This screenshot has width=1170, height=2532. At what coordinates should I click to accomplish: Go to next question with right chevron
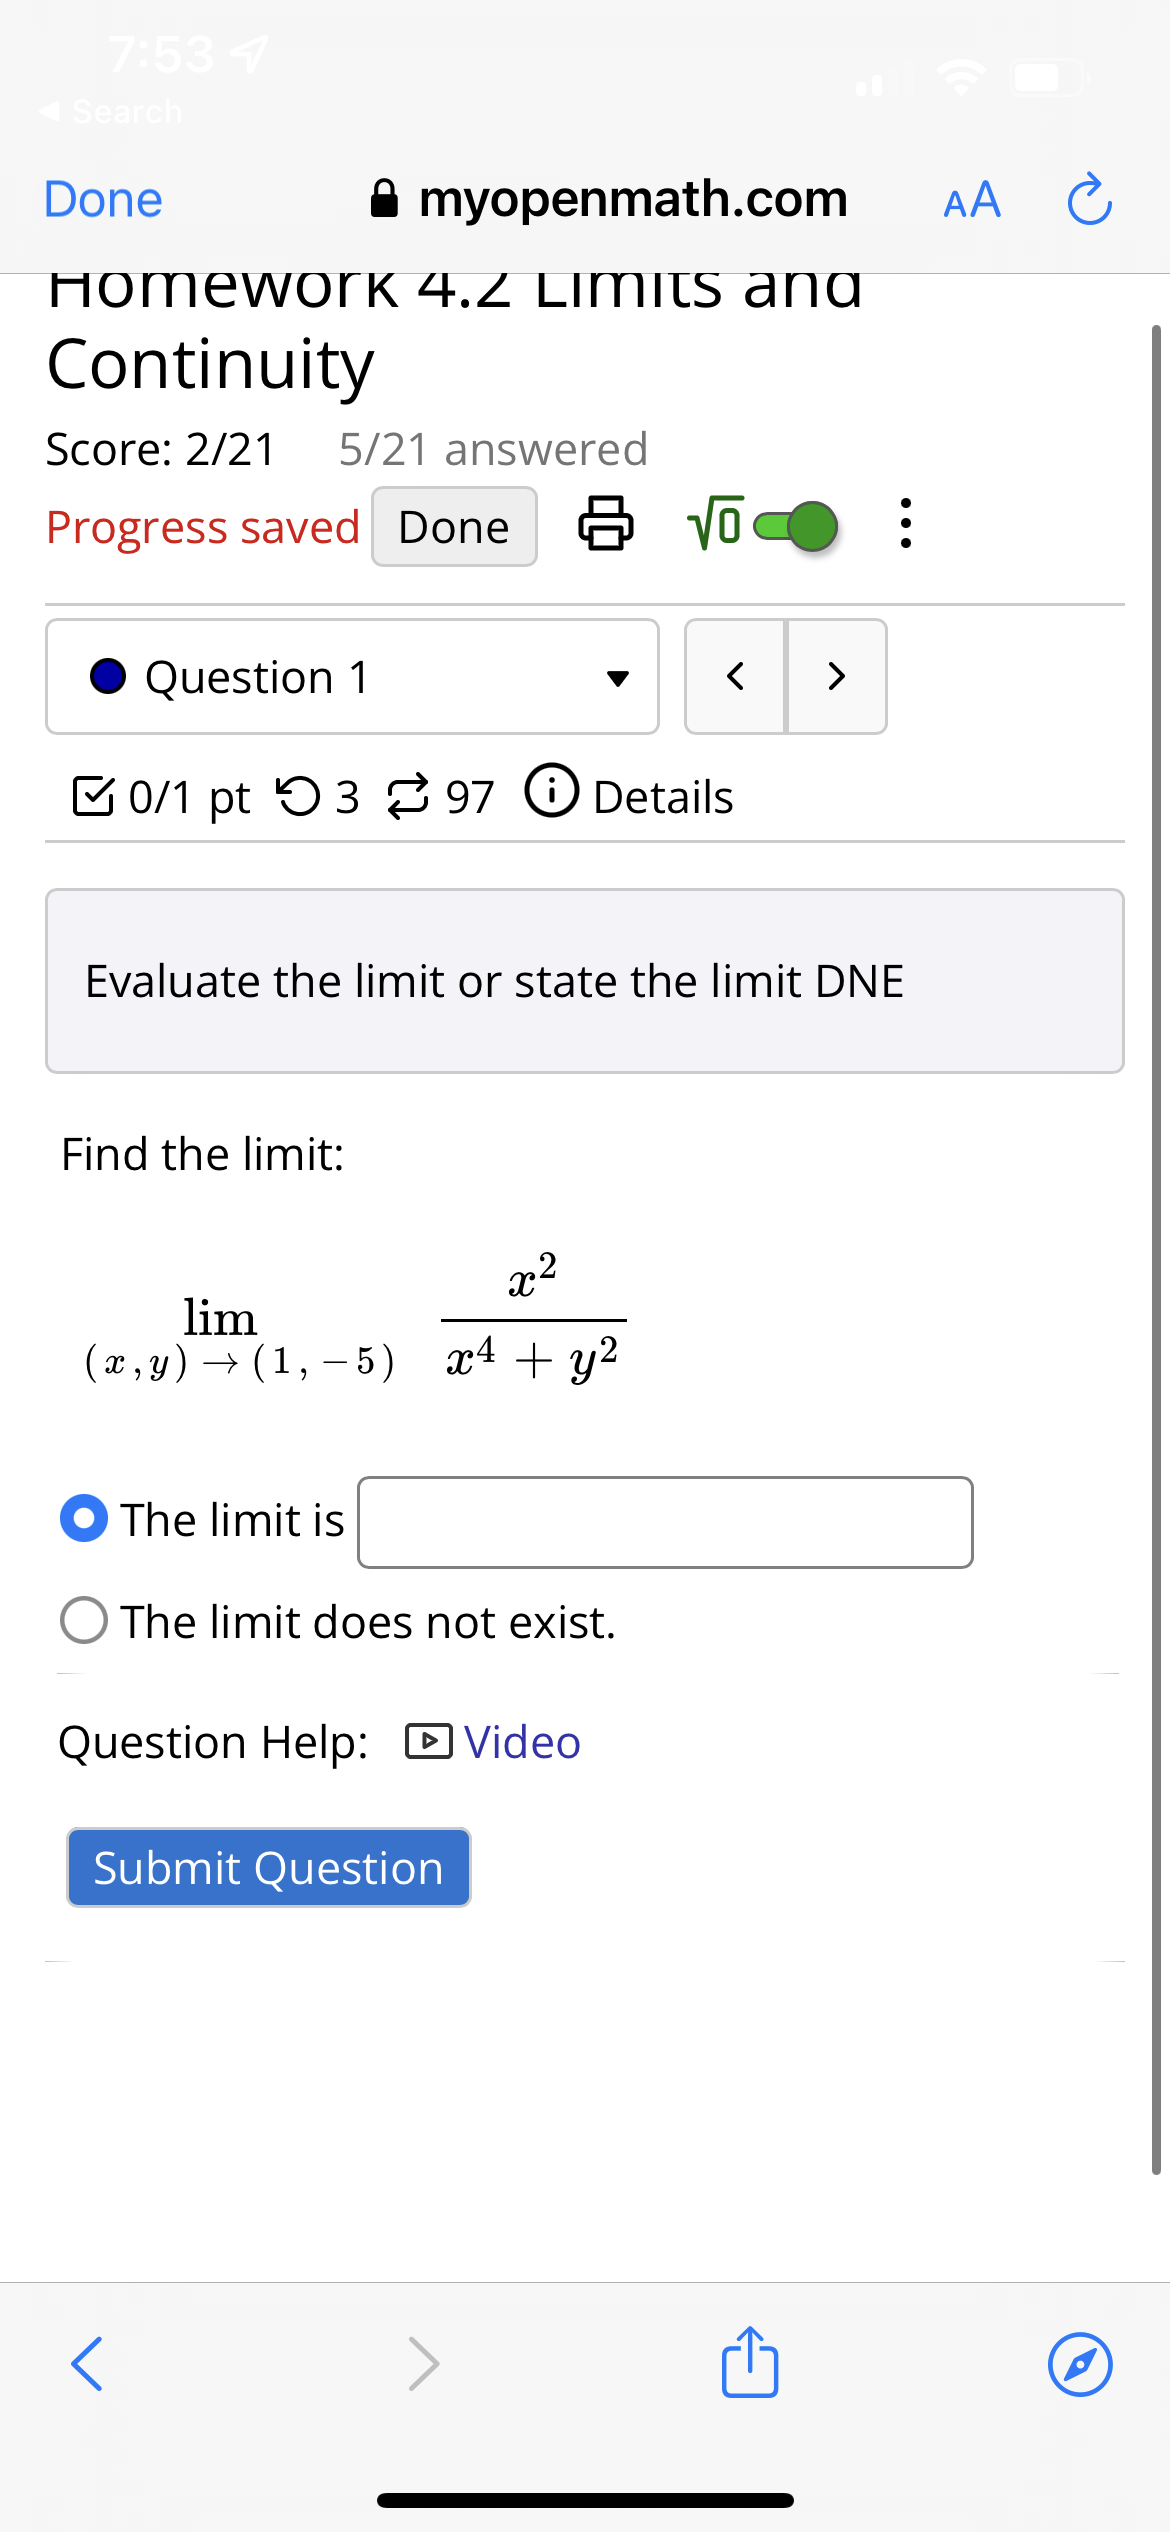coord(836,676)
